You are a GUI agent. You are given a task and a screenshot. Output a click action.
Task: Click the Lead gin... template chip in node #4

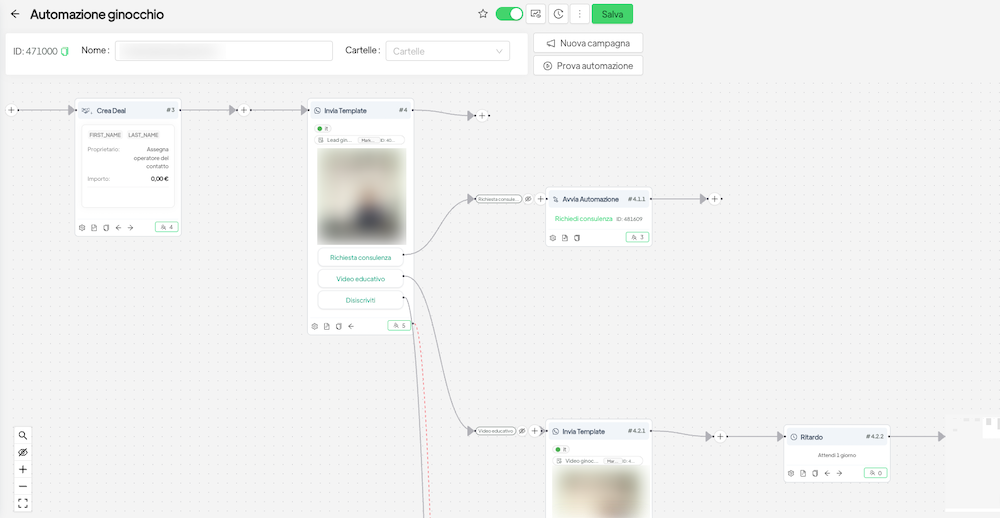360,140
